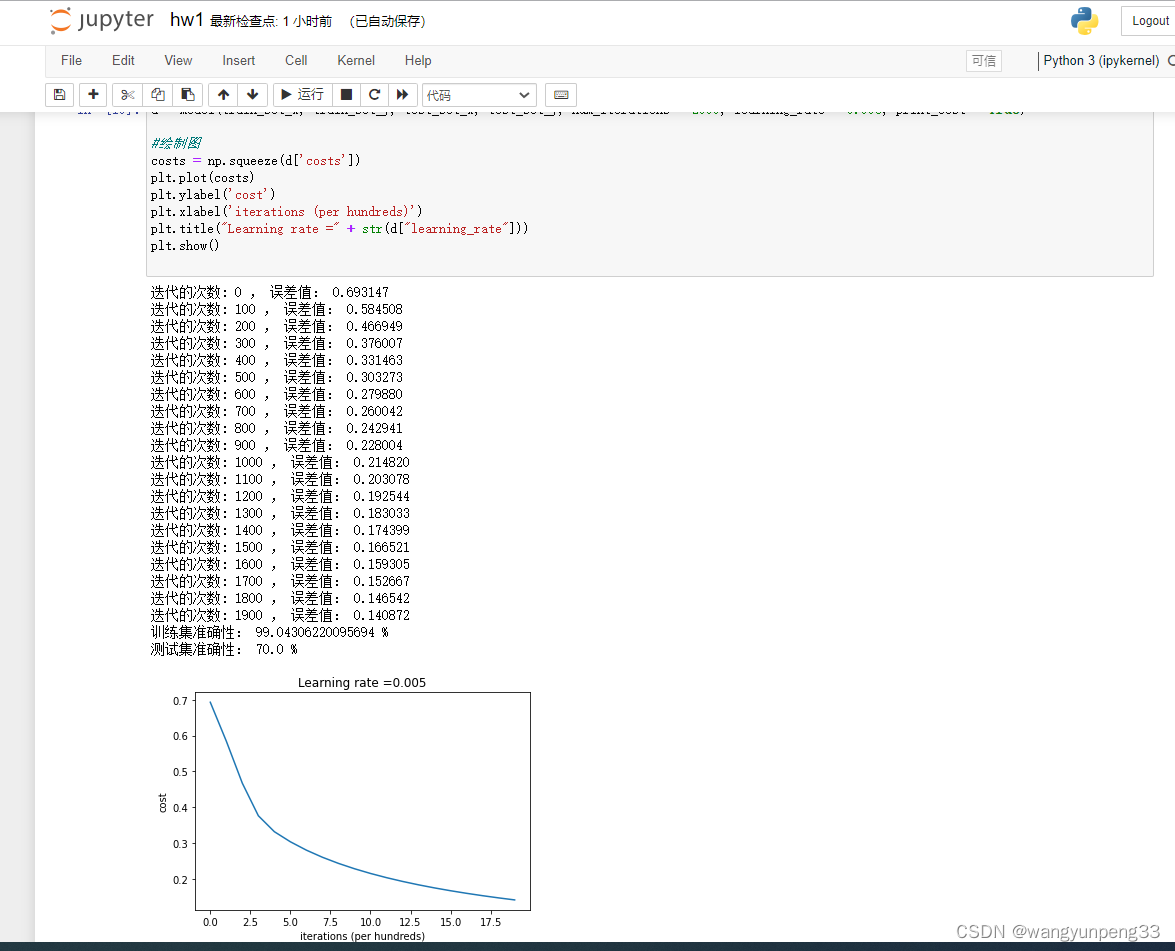Restart kernel and run all icon
The image size is (1175, 951).
402,94
